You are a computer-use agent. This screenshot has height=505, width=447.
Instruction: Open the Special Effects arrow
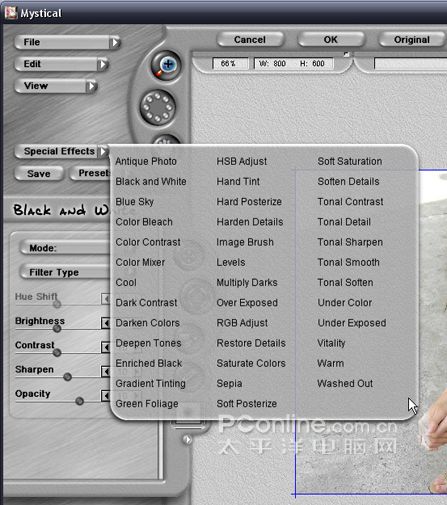pyautogui.click(x=103, y=151)
